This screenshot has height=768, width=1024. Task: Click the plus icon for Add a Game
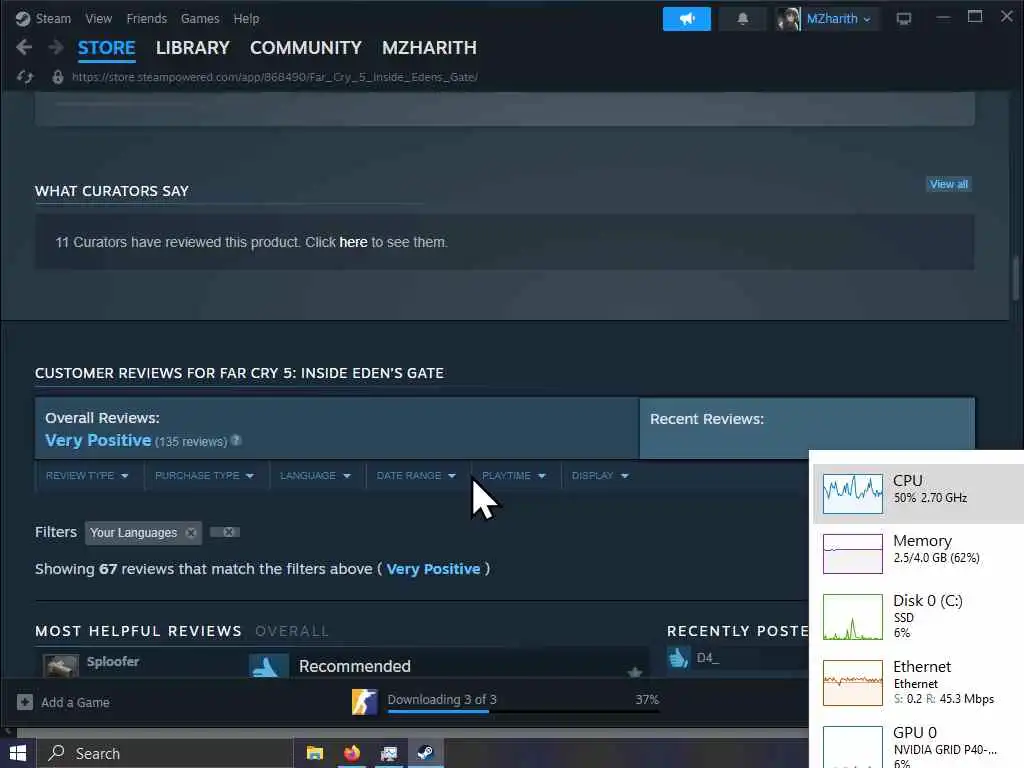(25, 702)
